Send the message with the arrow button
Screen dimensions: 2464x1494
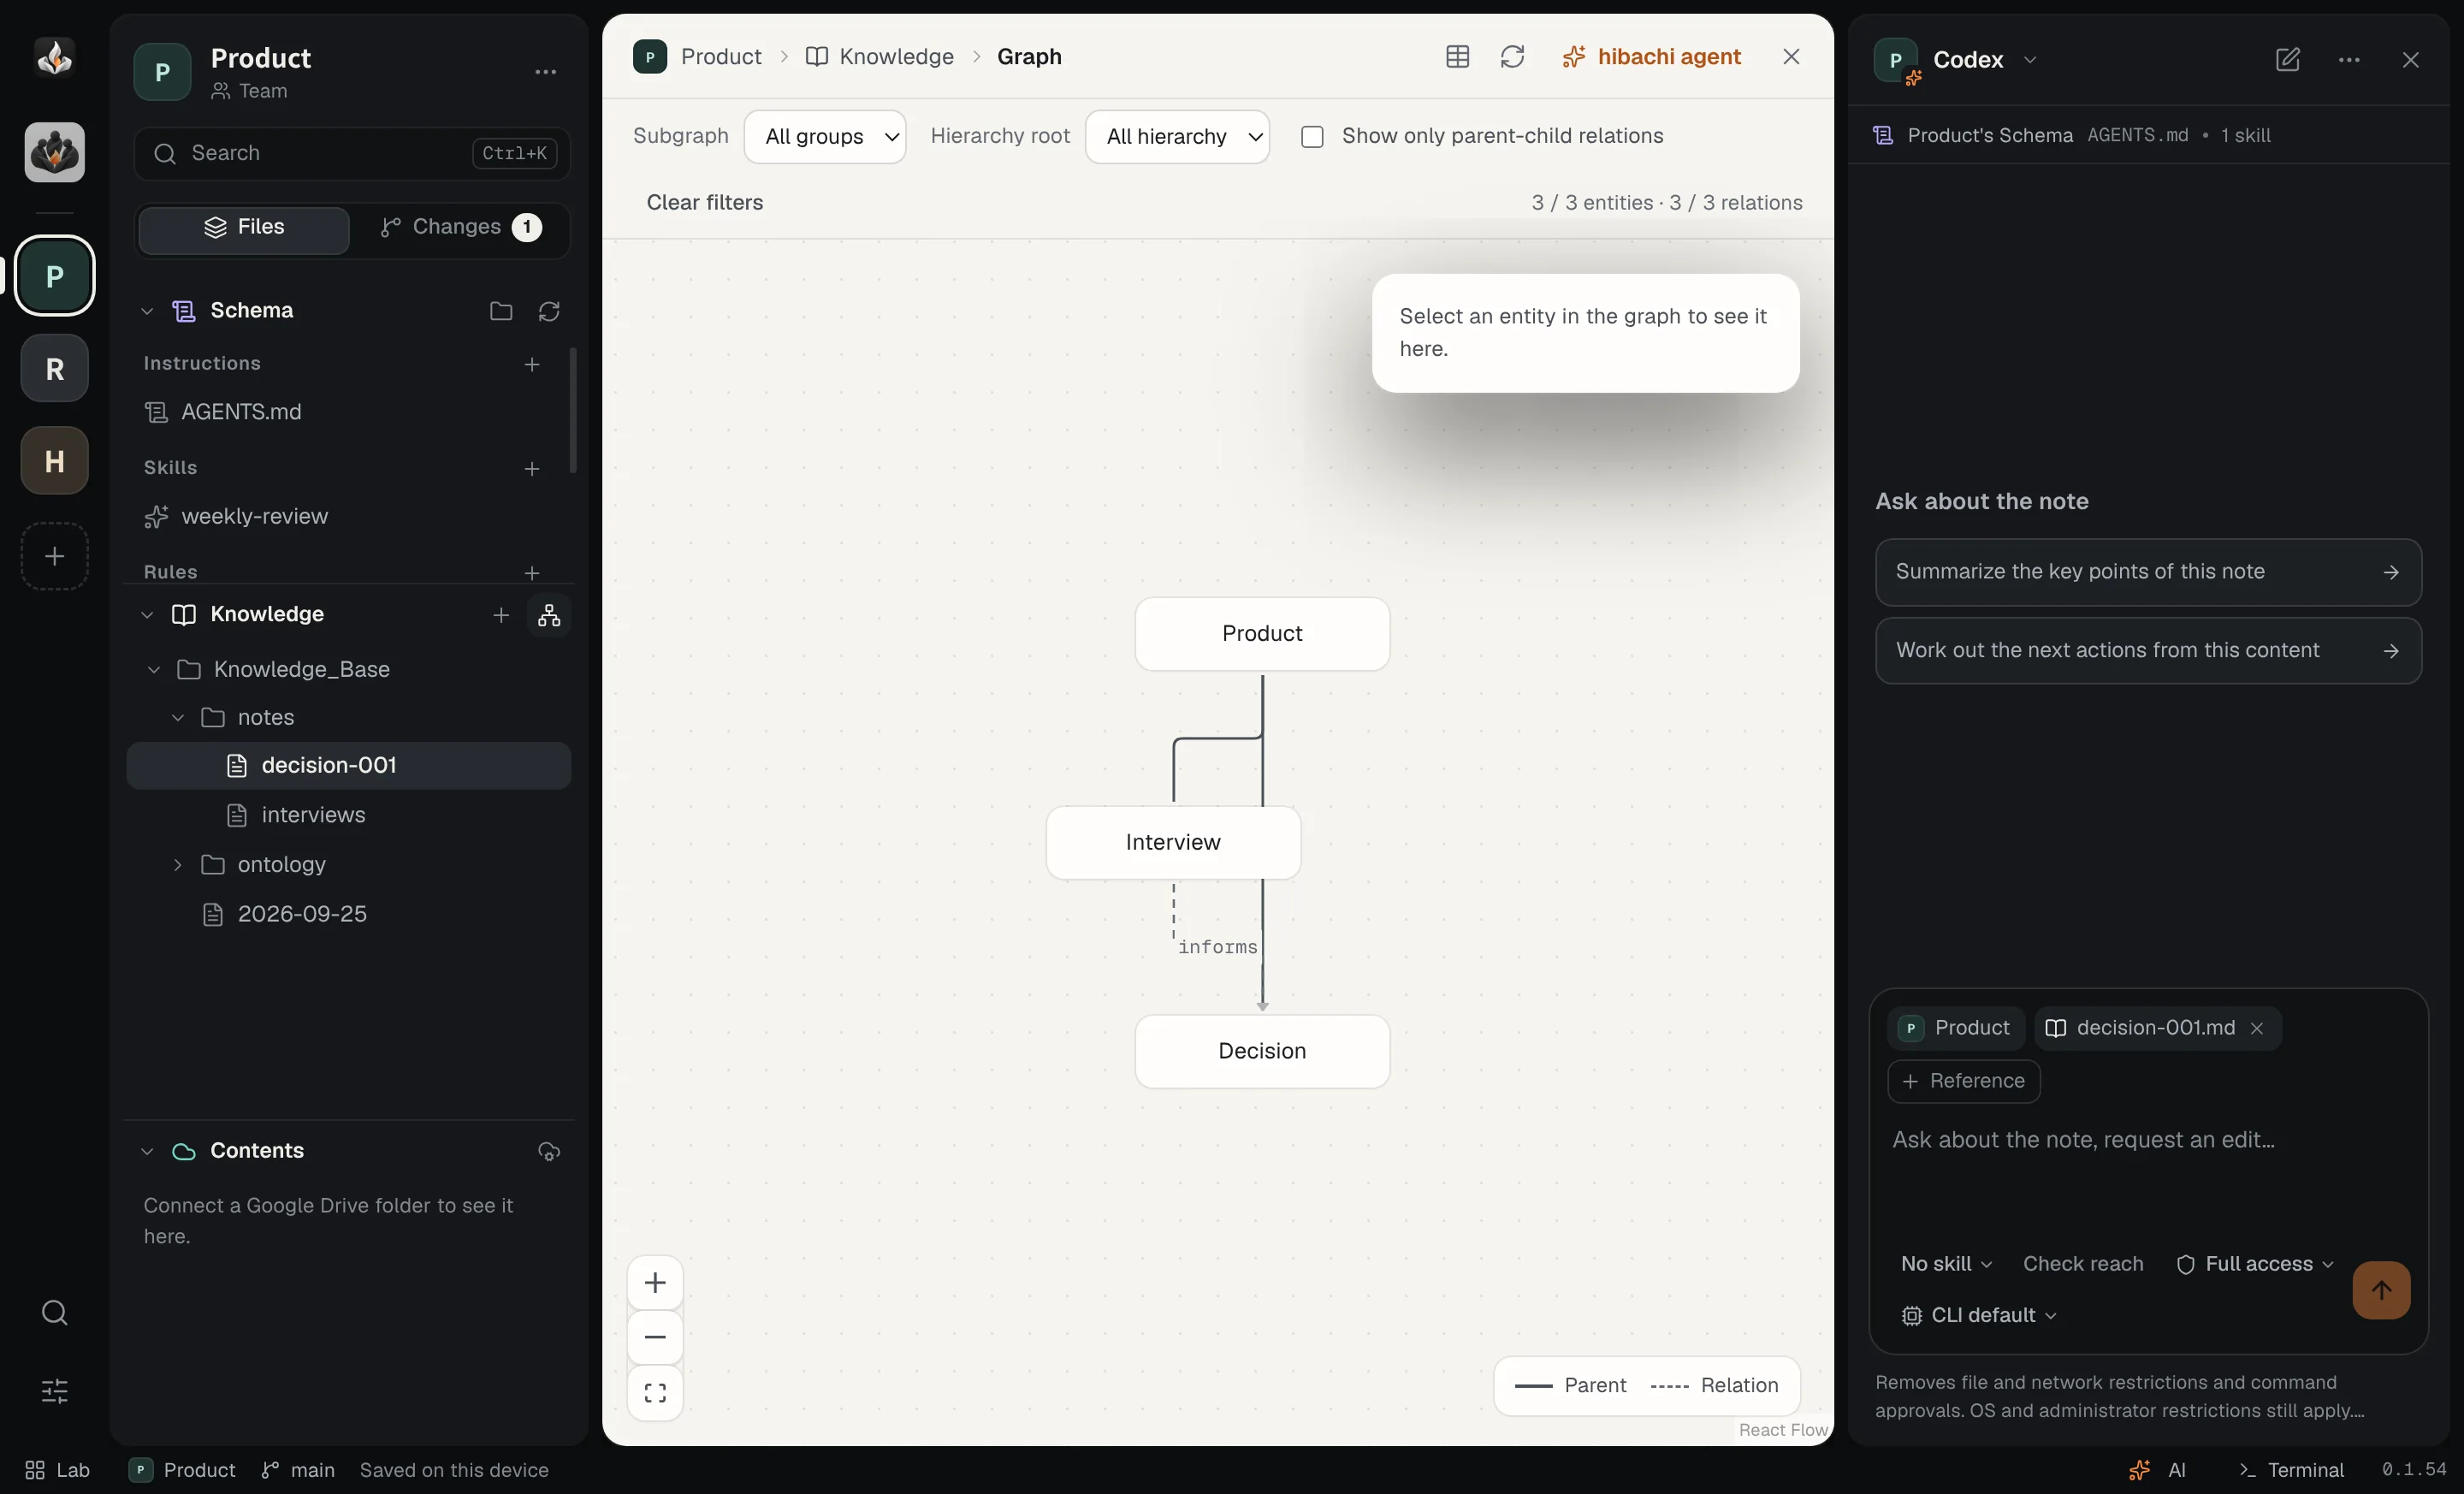coord(2381,1290)
